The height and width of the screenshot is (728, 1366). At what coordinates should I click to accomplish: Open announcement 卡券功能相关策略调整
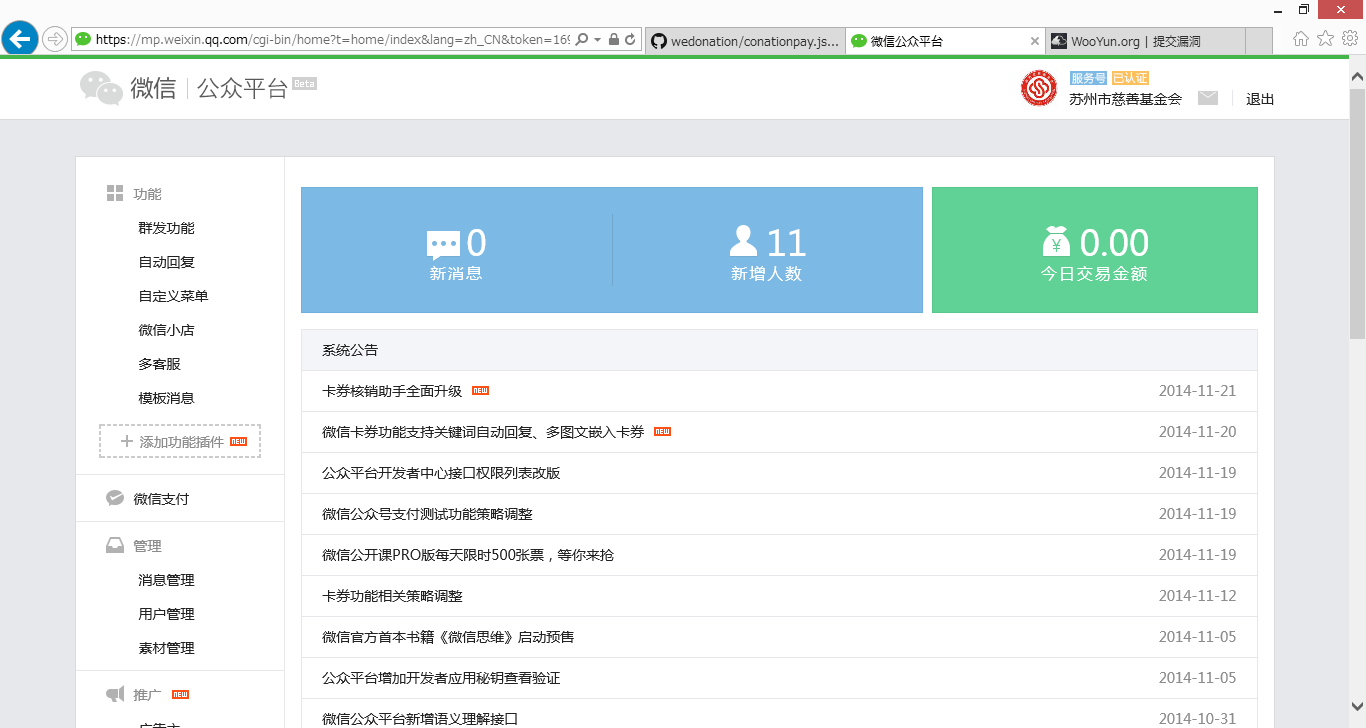pos(392,596)
